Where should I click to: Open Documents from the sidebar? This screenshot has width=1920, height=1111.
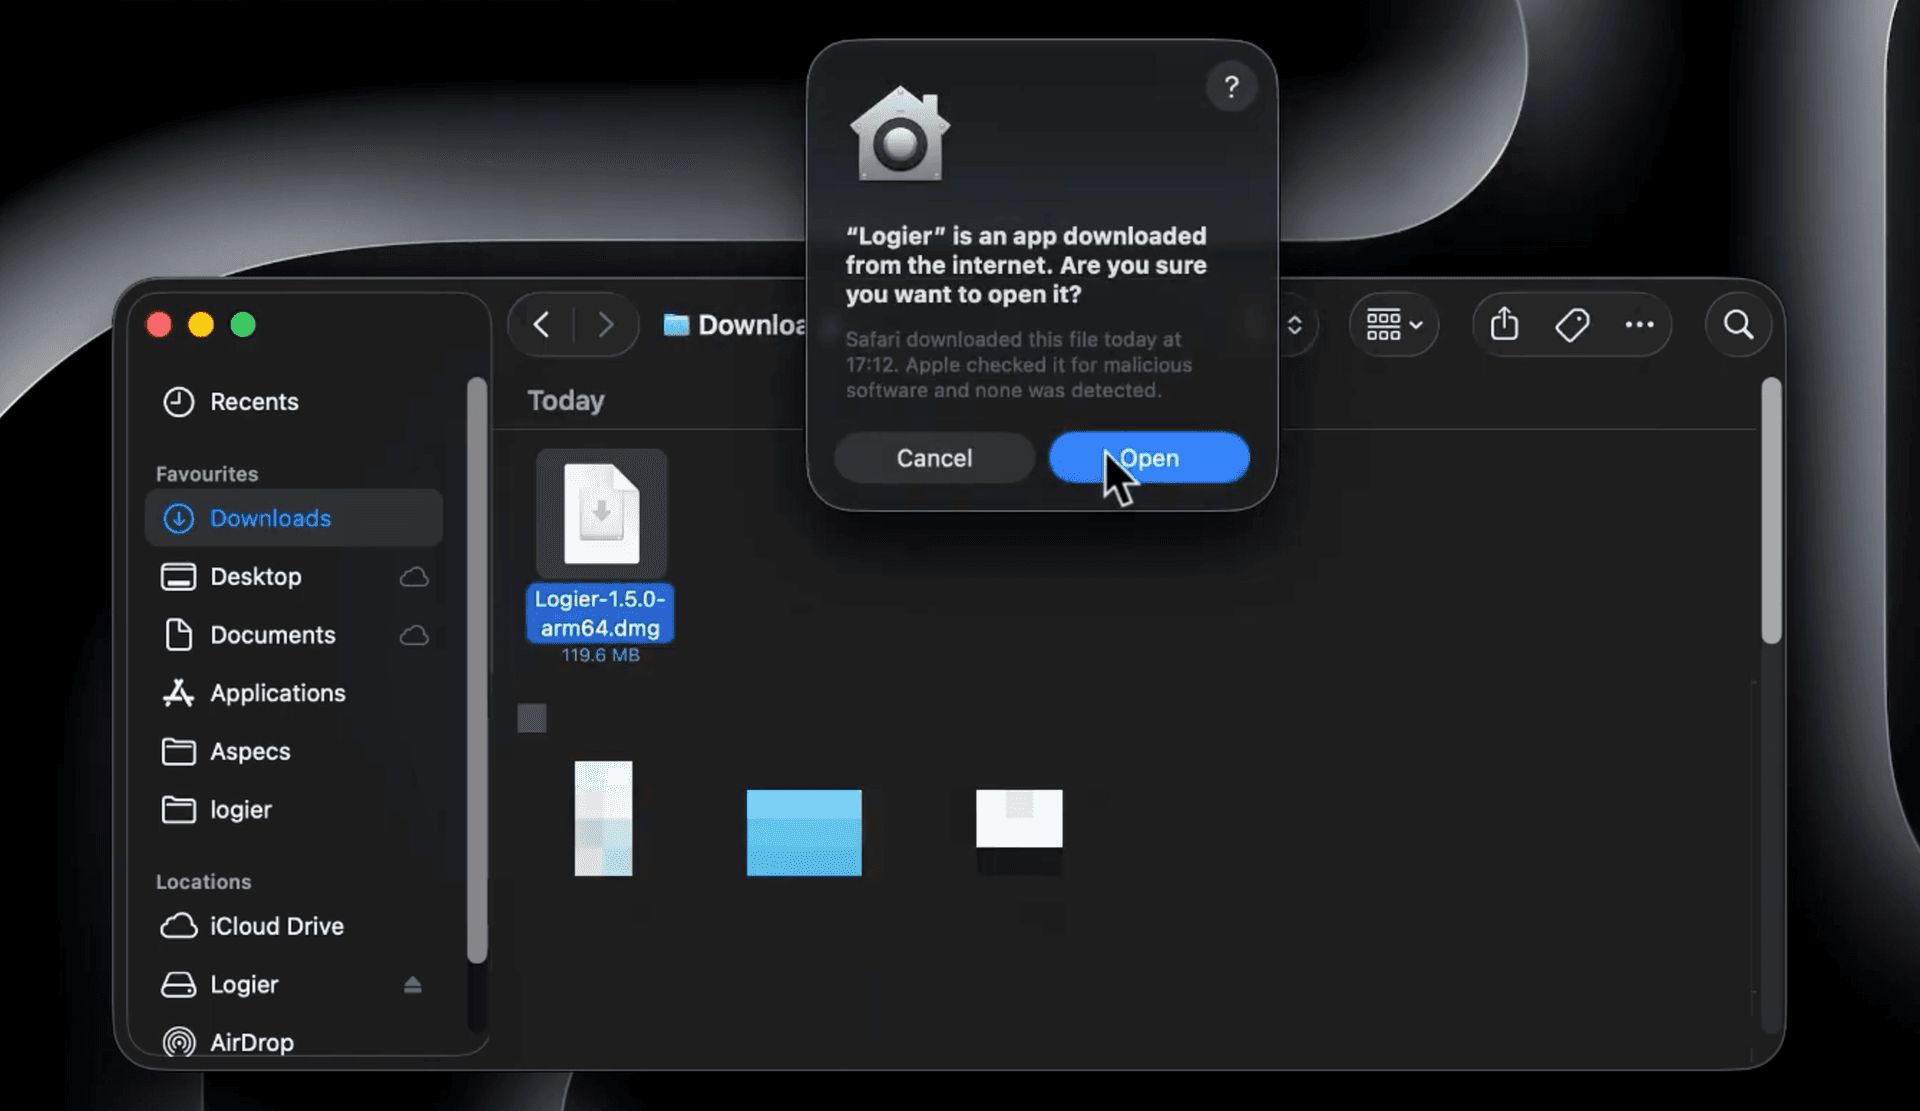(294, 635)
